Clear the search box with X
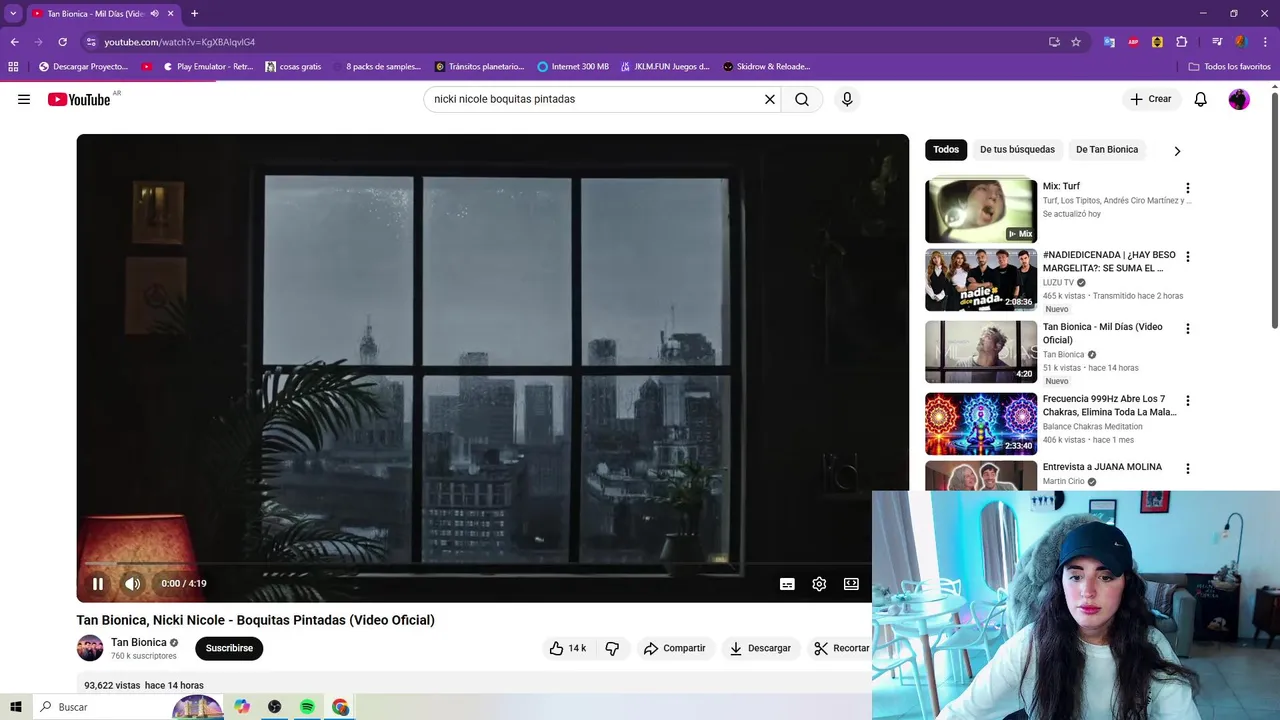 click(770, 99)
